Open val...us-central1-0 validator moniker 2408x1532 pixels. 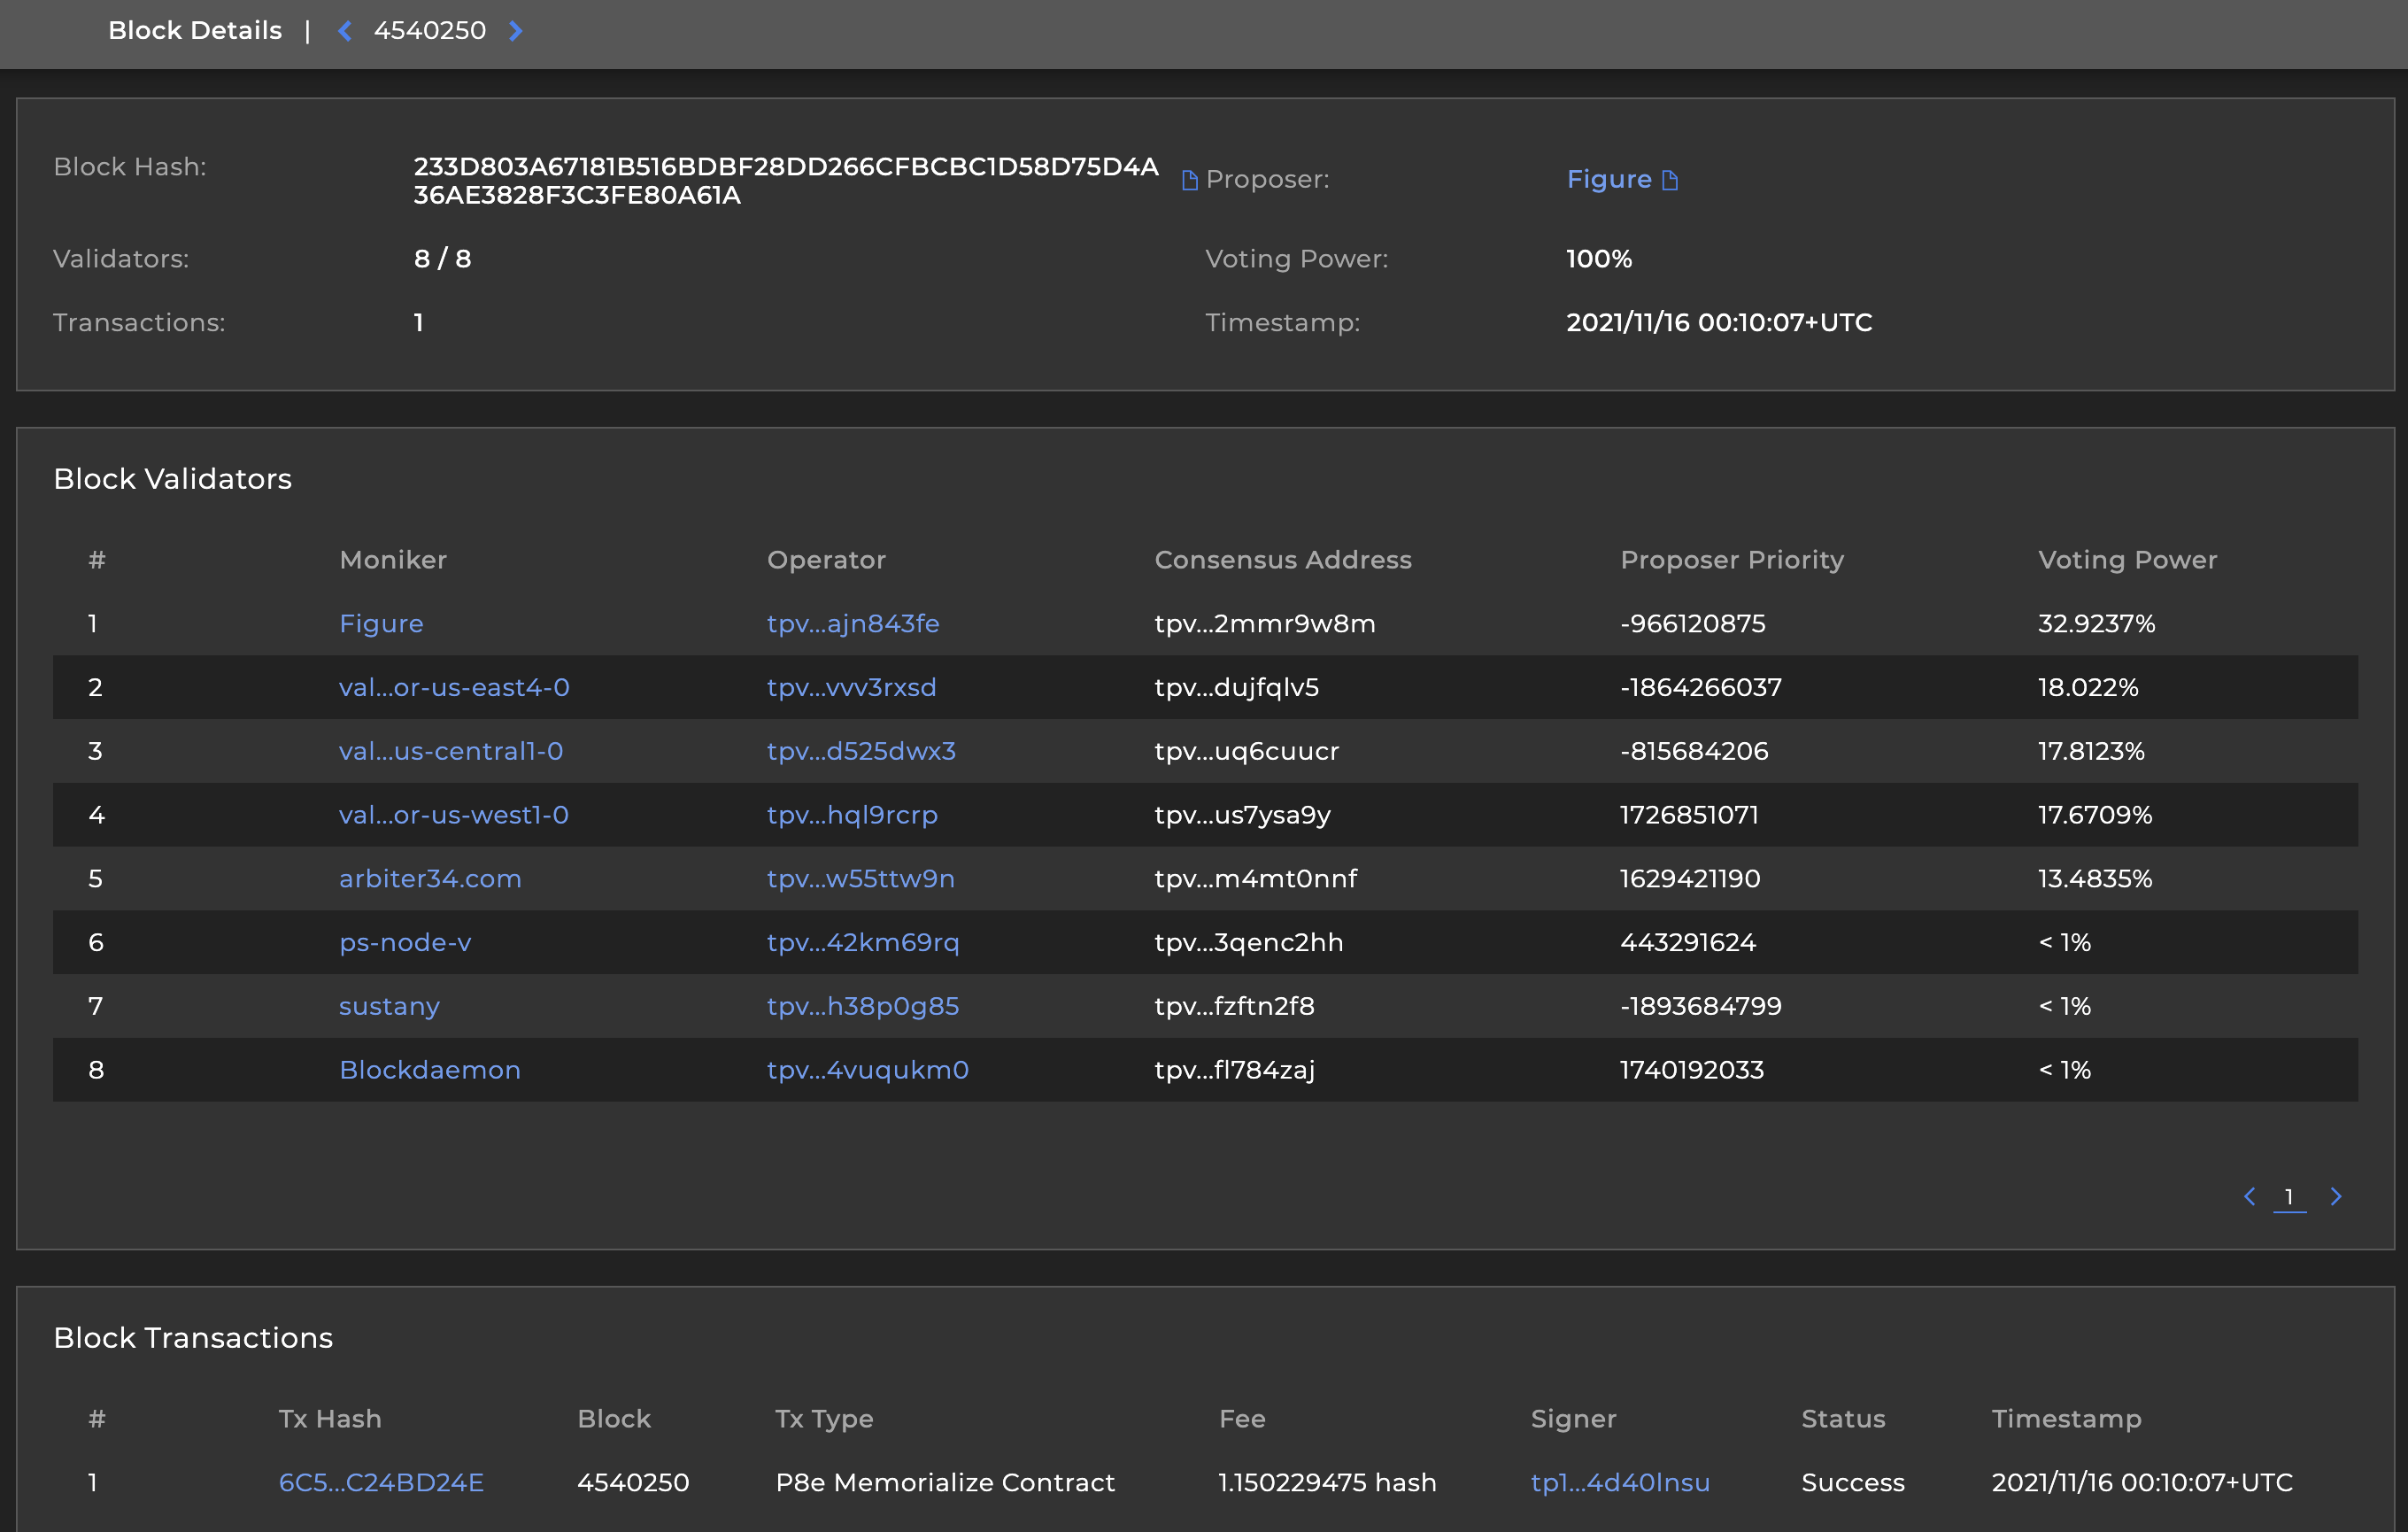tap(451, 751)
